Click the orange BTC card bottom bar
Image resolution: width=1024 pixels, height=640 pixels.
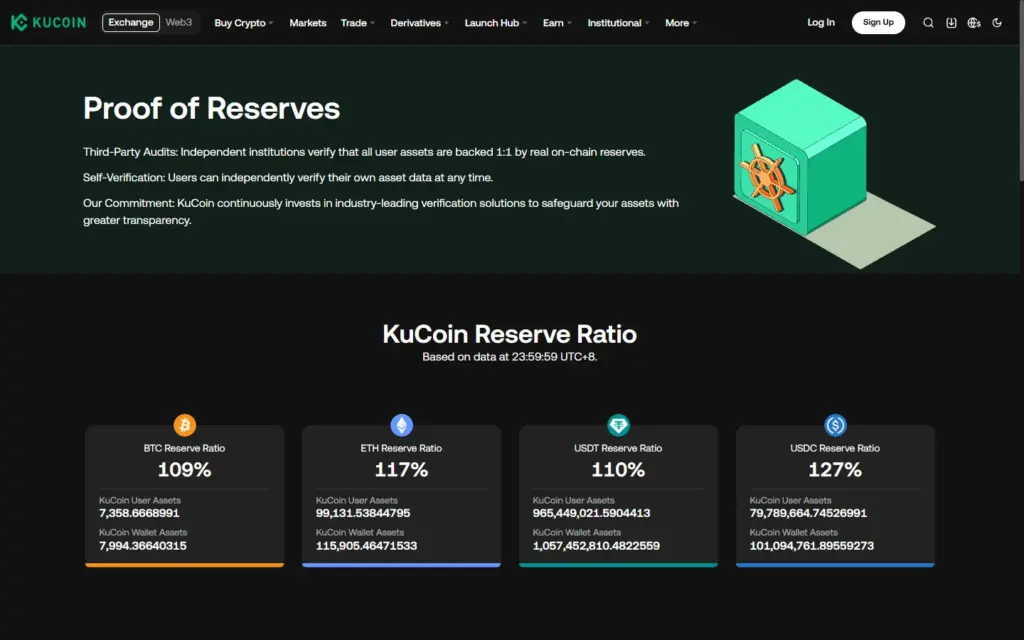coord(185,565)
